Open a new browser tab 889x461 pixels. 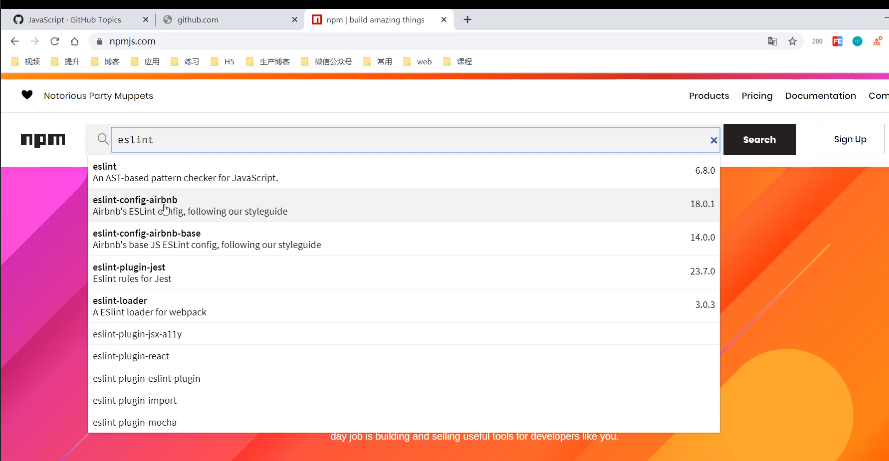(467, 19)
